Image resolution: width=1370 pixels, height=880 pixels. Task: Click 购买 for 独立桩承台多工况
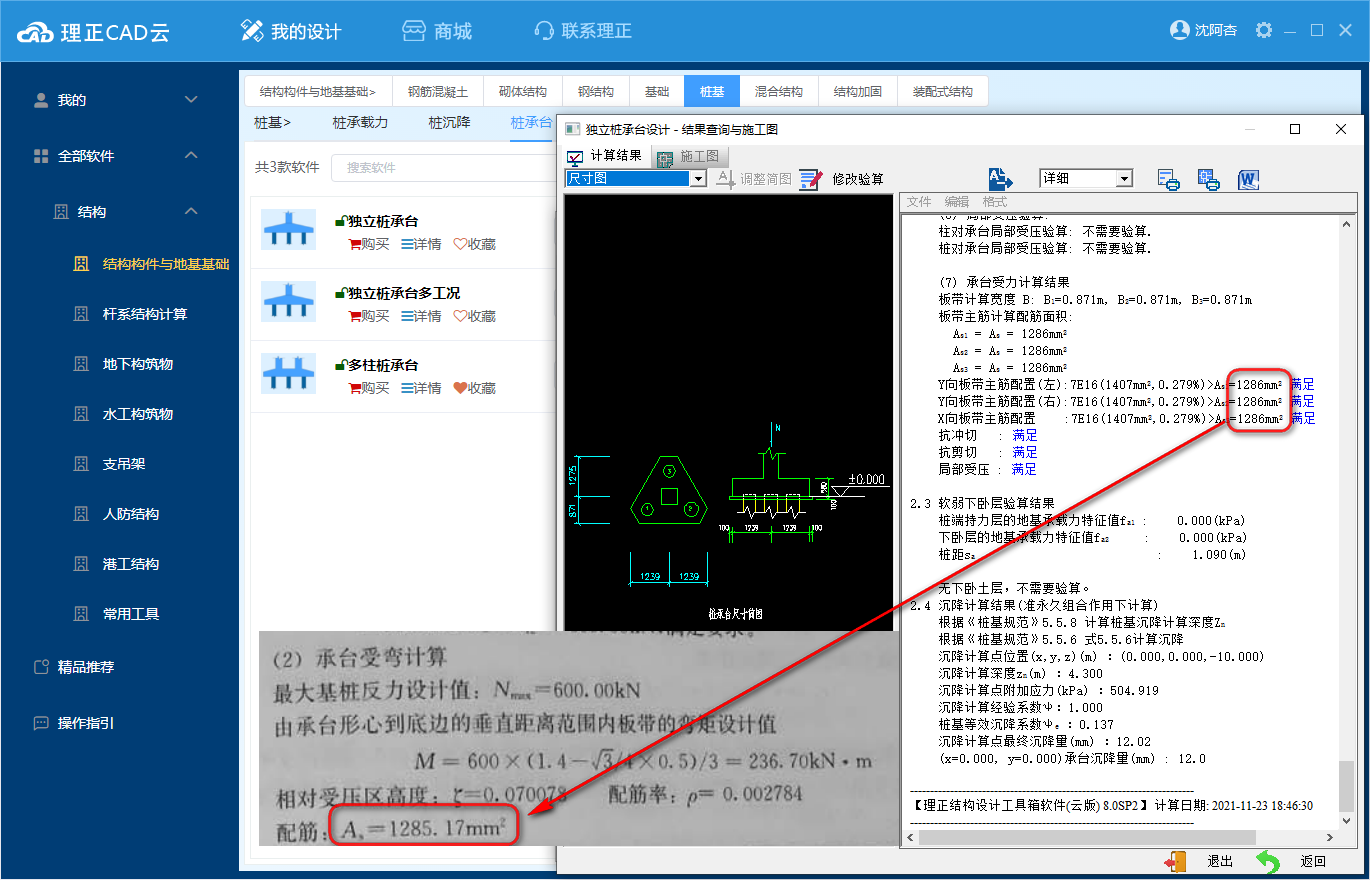(x=368, y=316)
